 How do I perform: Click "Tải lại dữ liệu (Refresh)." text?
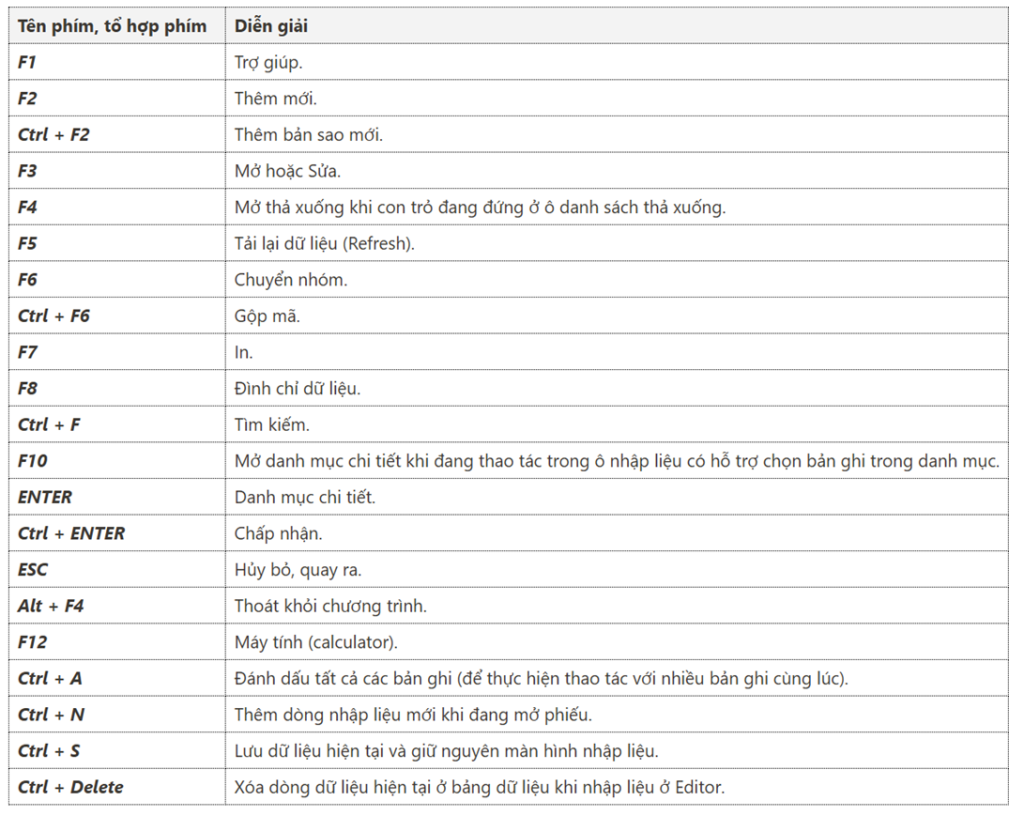[324, 243]
